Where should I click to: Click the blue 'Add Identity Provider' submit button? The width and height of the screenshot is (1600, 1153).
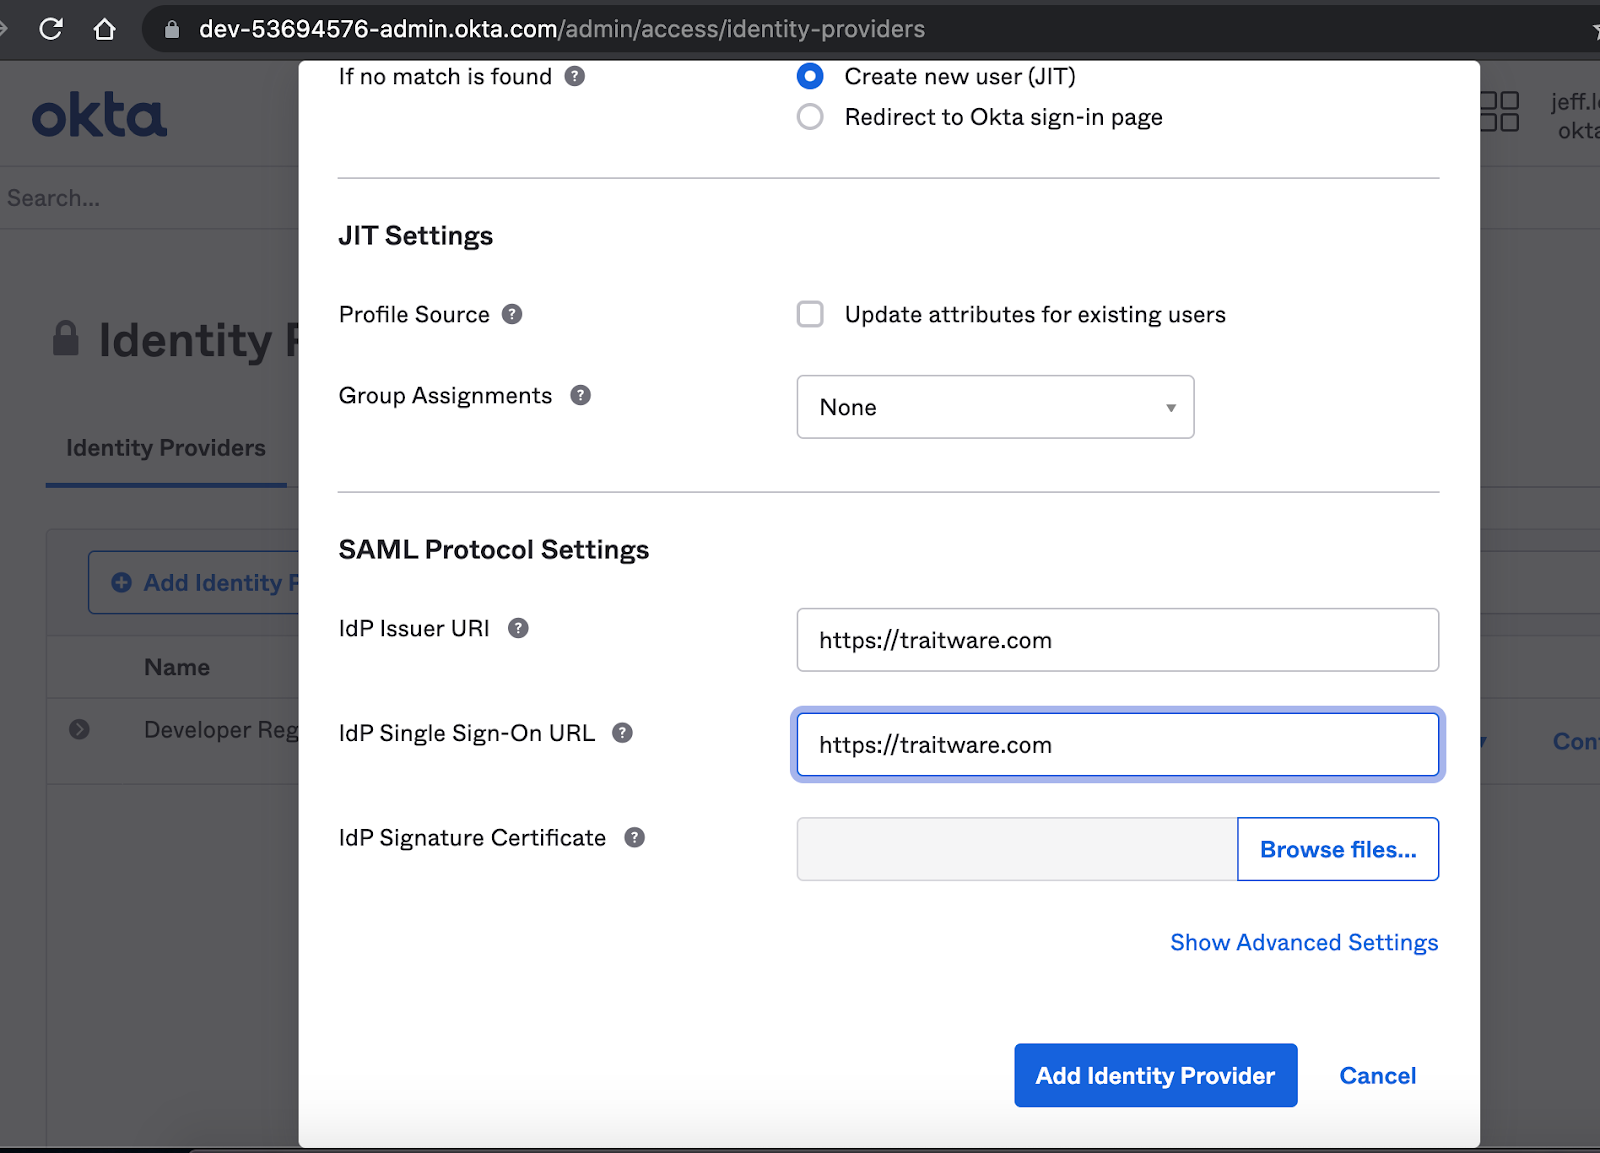(1155, 1075)
